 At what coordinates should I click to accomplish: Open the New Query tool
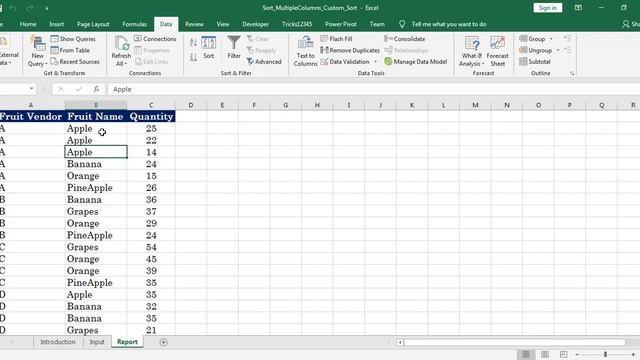(x=37, y=51)
